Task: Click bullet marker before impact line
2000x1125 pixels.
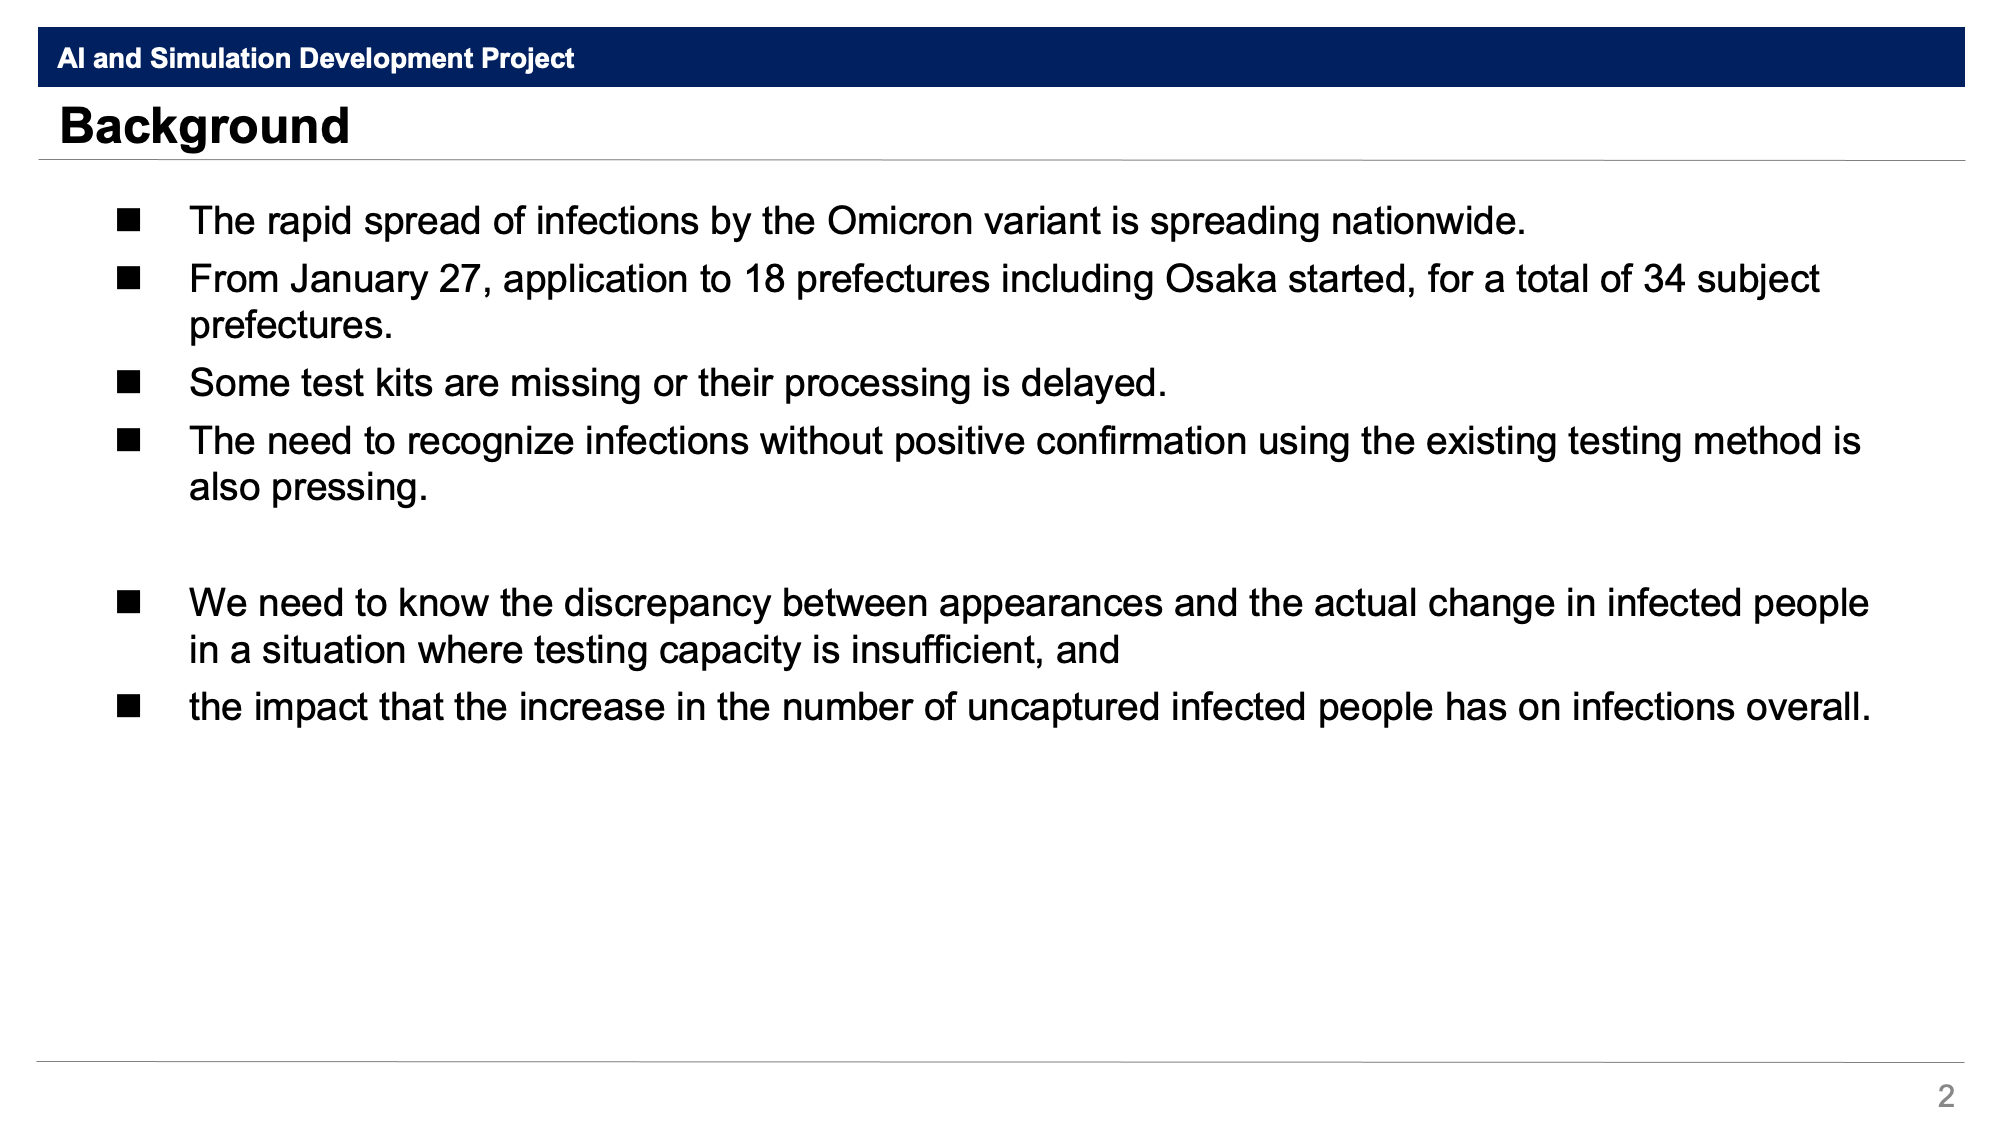Action: [128, 707]
